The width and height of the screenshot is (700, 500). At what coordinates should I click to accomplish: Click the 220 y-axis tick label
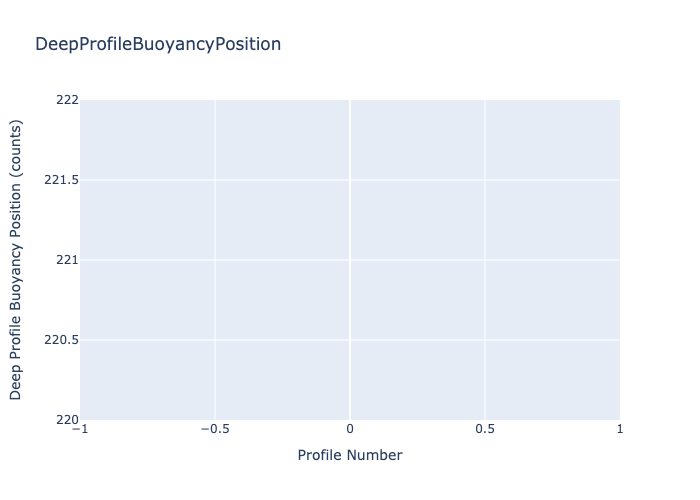[x=65, y=420]
